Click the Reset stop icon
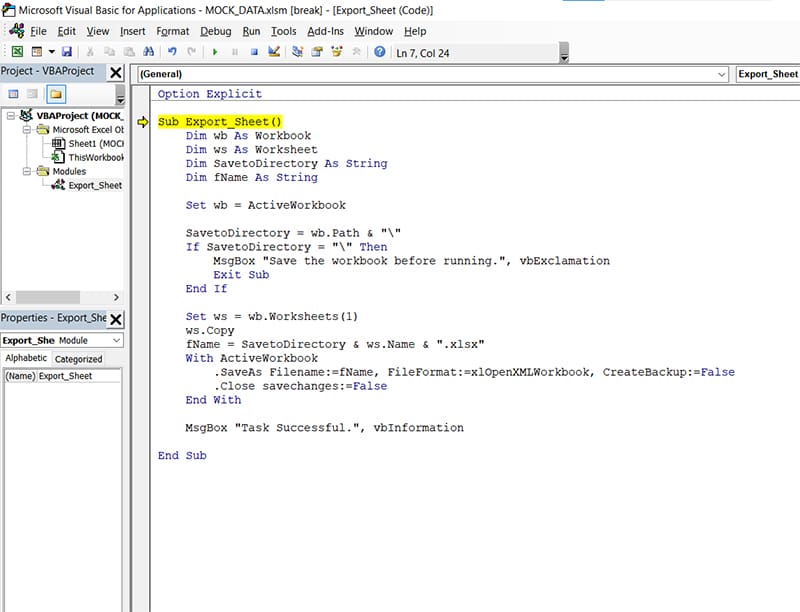Viewport: 800px width, 612px height. [x=254, y=51]
